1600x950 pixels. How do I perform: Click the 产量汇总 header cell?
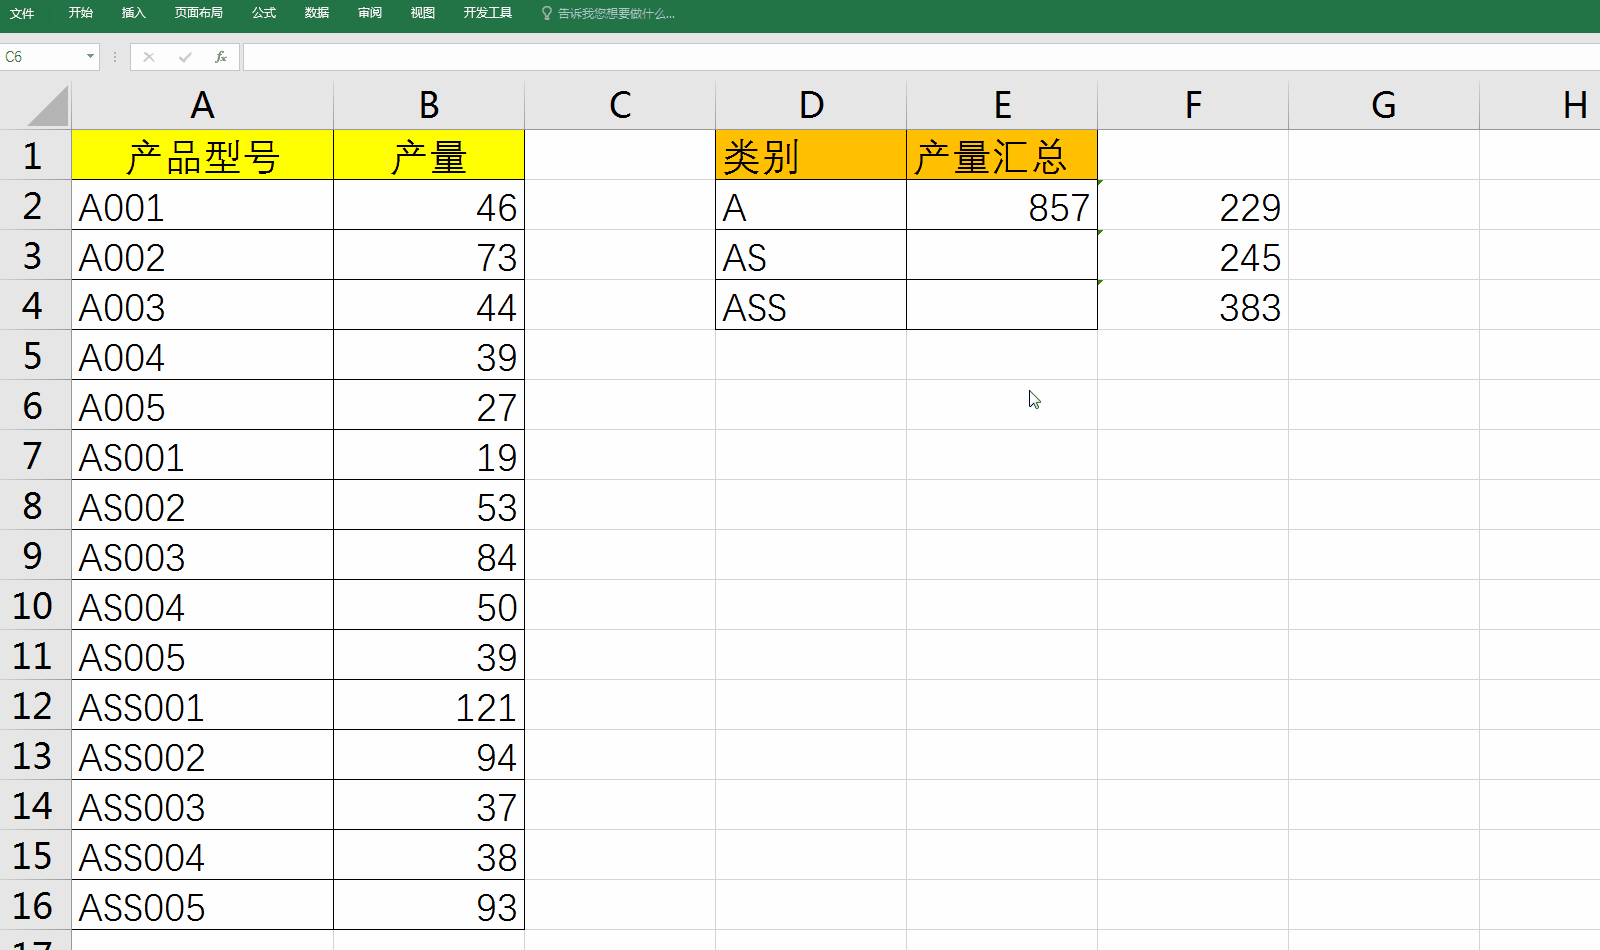click(1002, 155)
